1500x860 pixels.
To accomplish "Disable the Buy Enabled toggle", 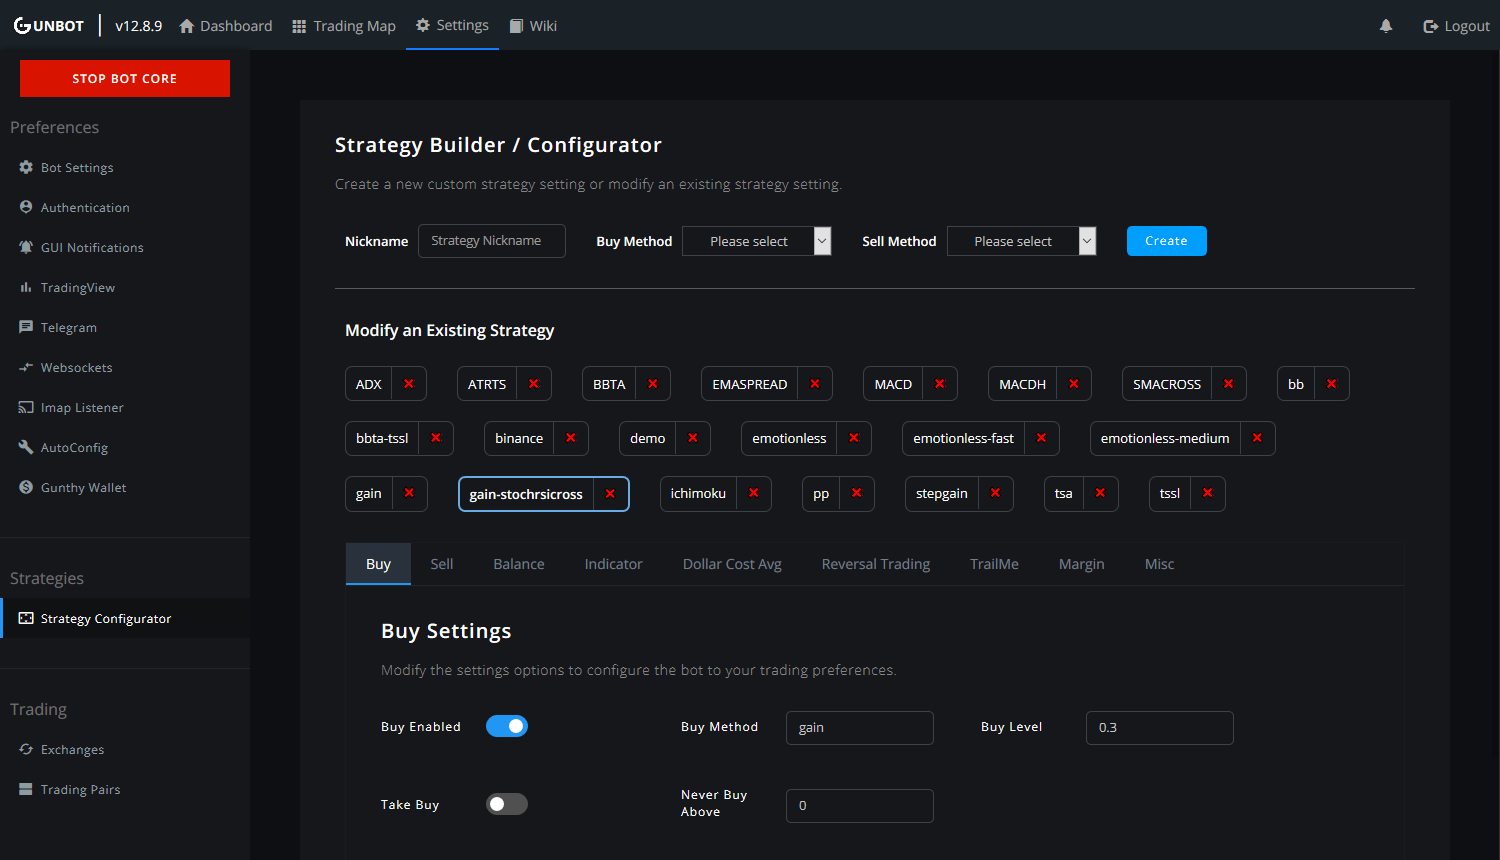I will tap(507, 726).
